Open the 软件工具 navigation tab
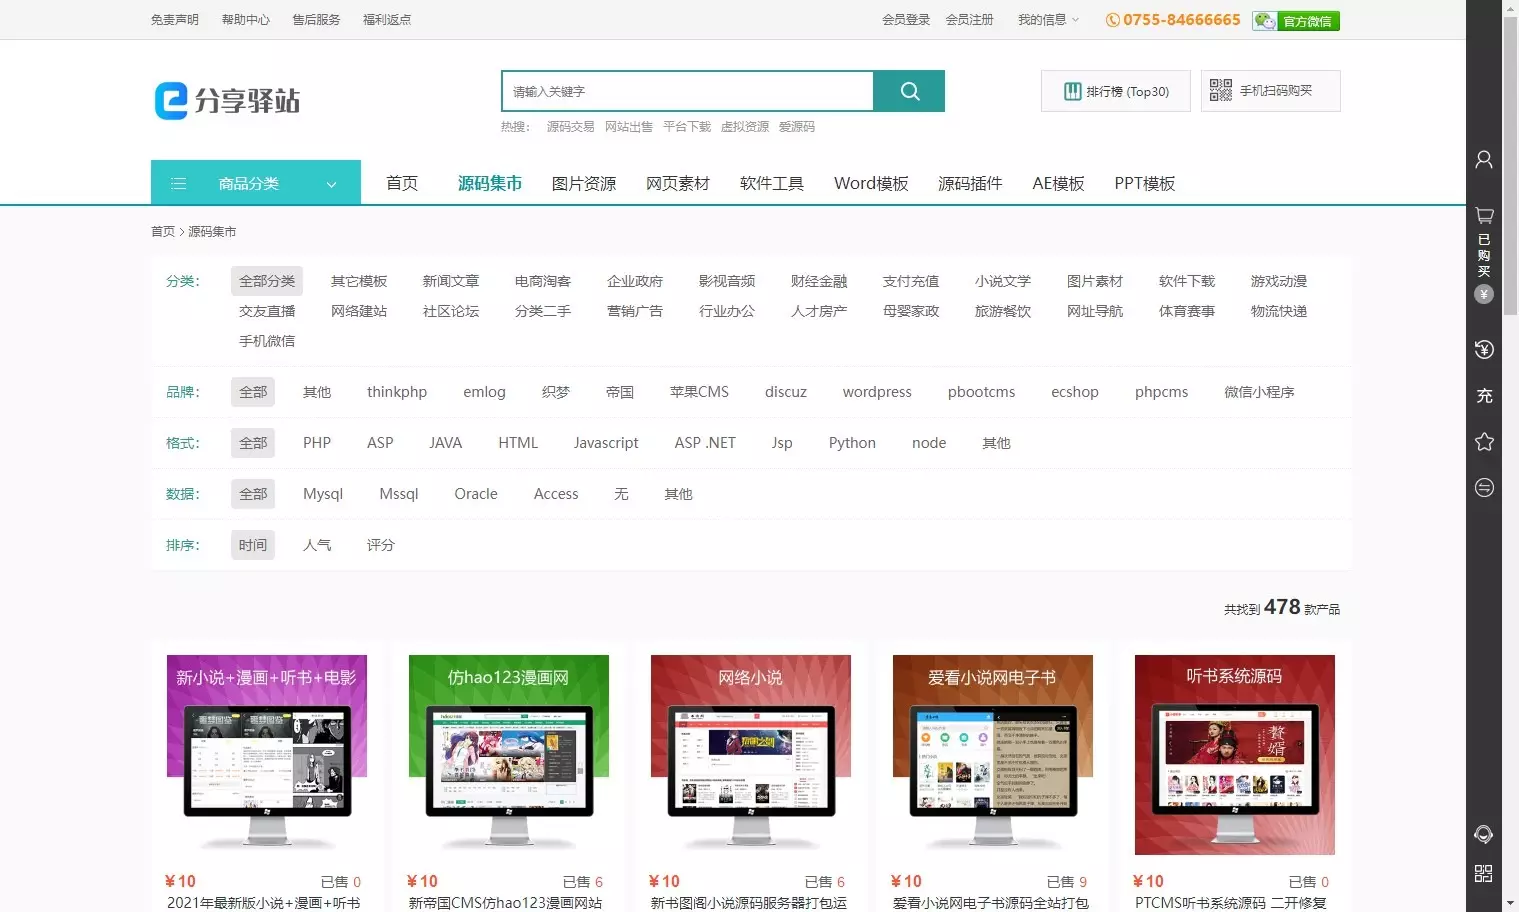The image size is (1519, 912). (772, 183)
